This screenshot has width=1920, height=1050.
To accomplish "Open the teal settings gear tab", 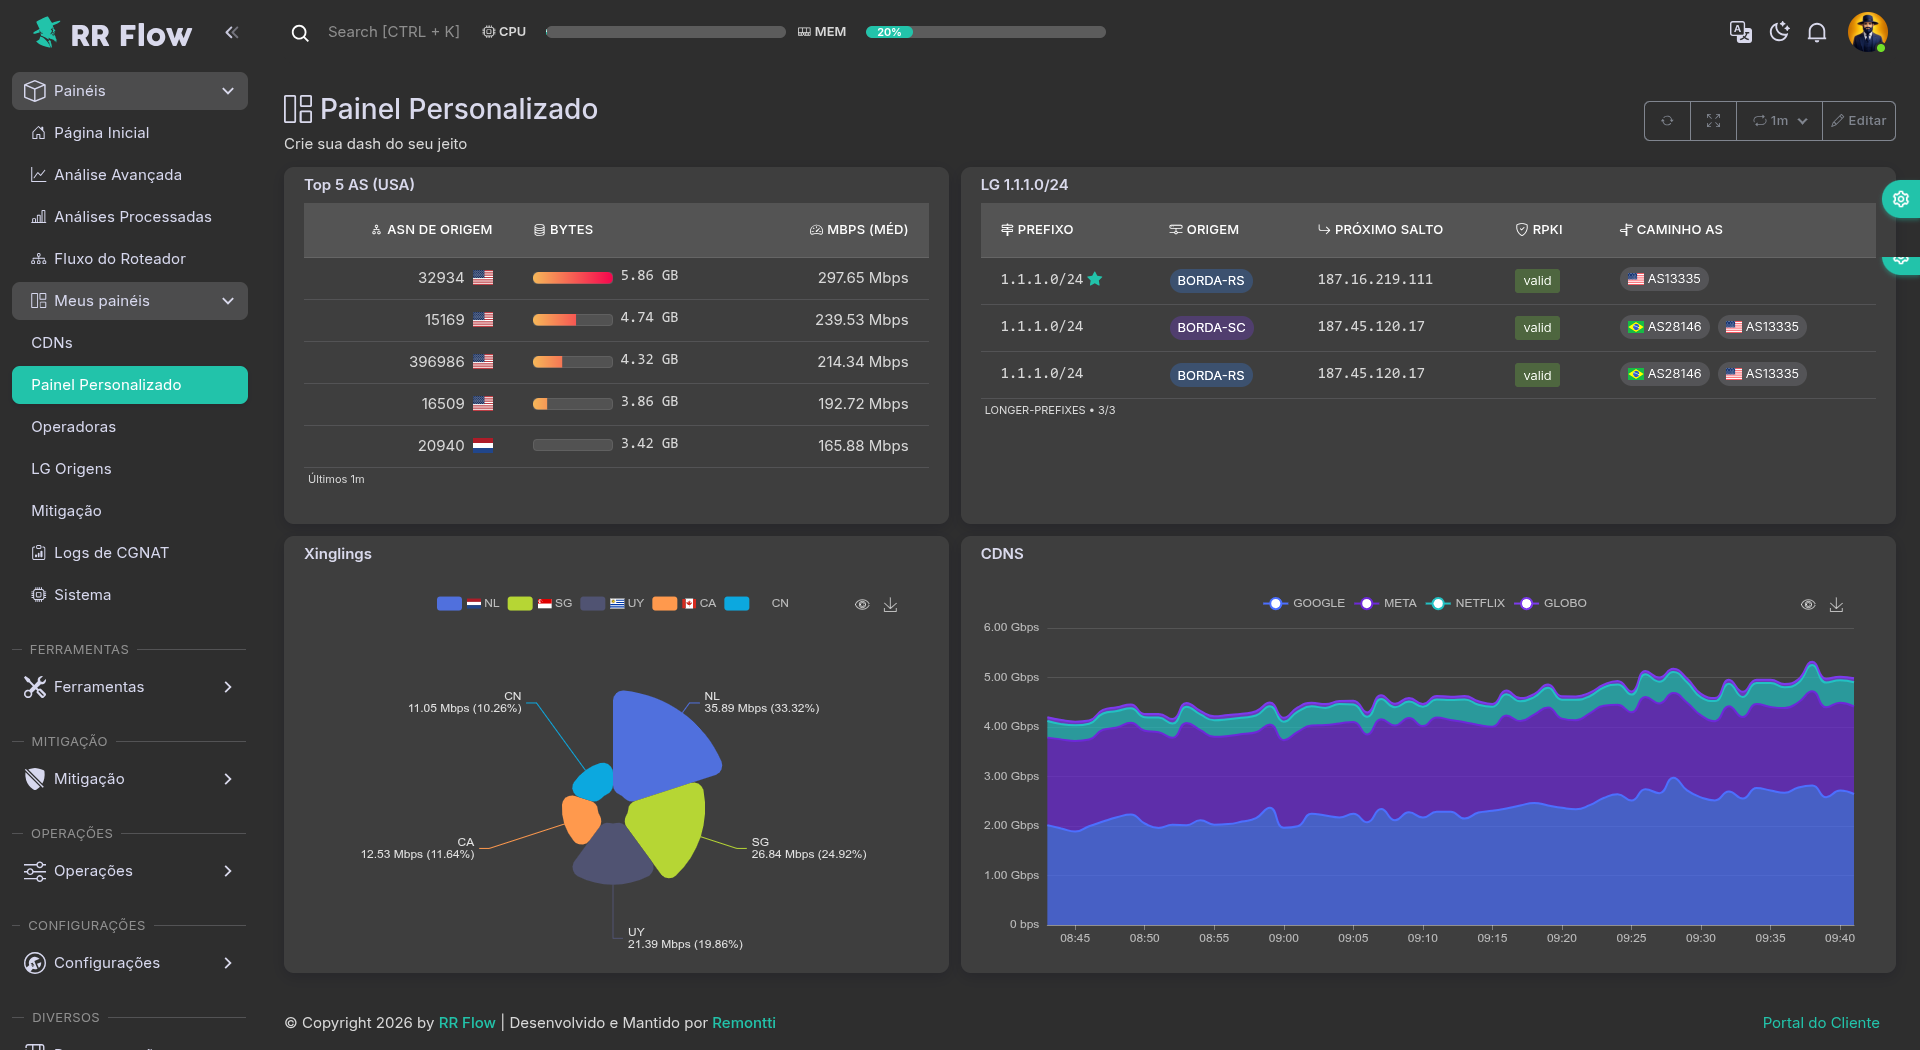I will tap(1900, 199).
